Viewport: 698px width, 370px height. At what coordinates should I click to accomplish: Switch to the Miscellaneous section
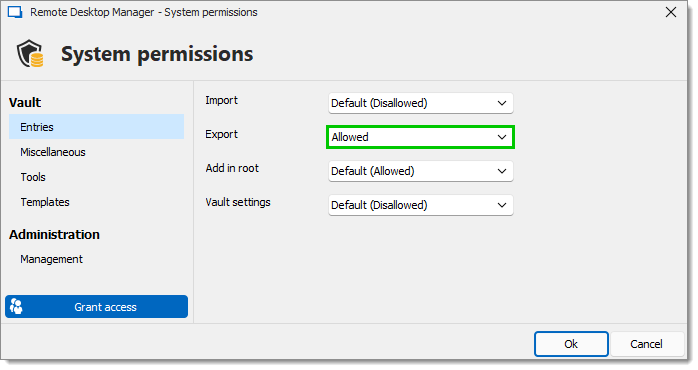[x=53, y=152]
